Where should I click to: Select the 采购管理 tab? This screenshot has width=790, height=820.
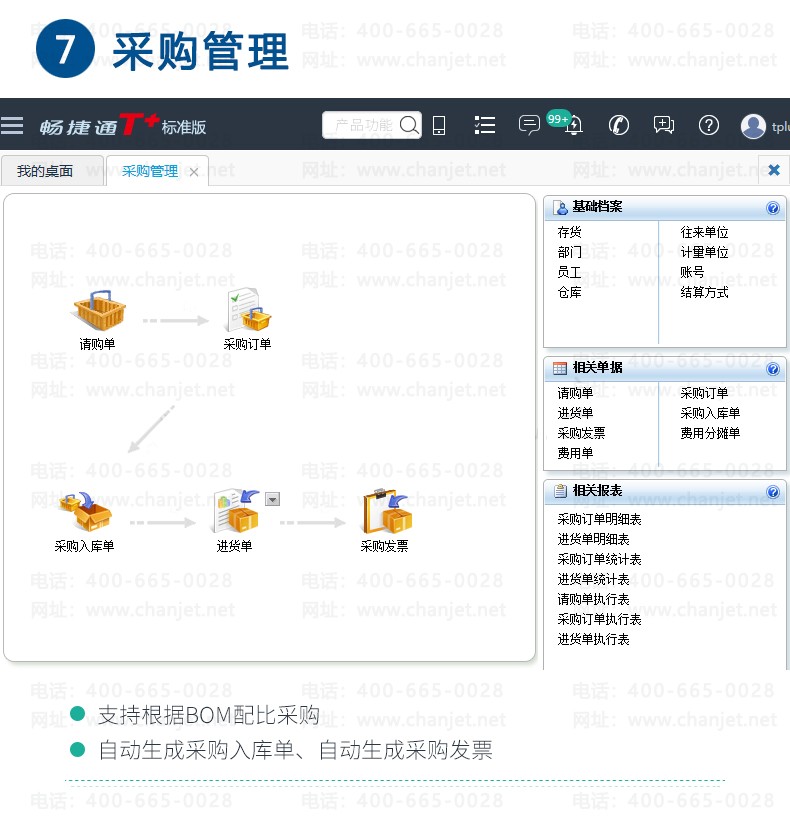click(150, 171)
